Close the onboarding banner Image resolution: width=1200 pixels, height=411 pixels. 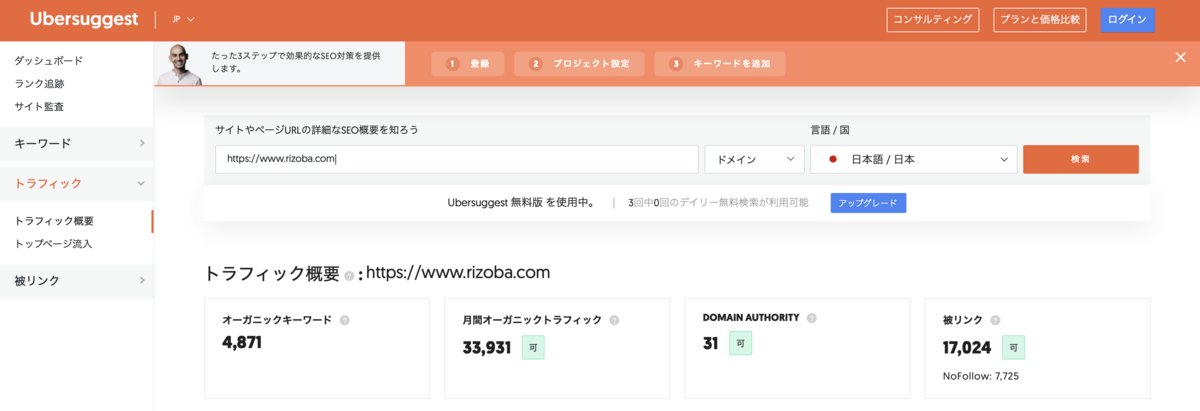pyautogui.click(x=1180, y=57)
